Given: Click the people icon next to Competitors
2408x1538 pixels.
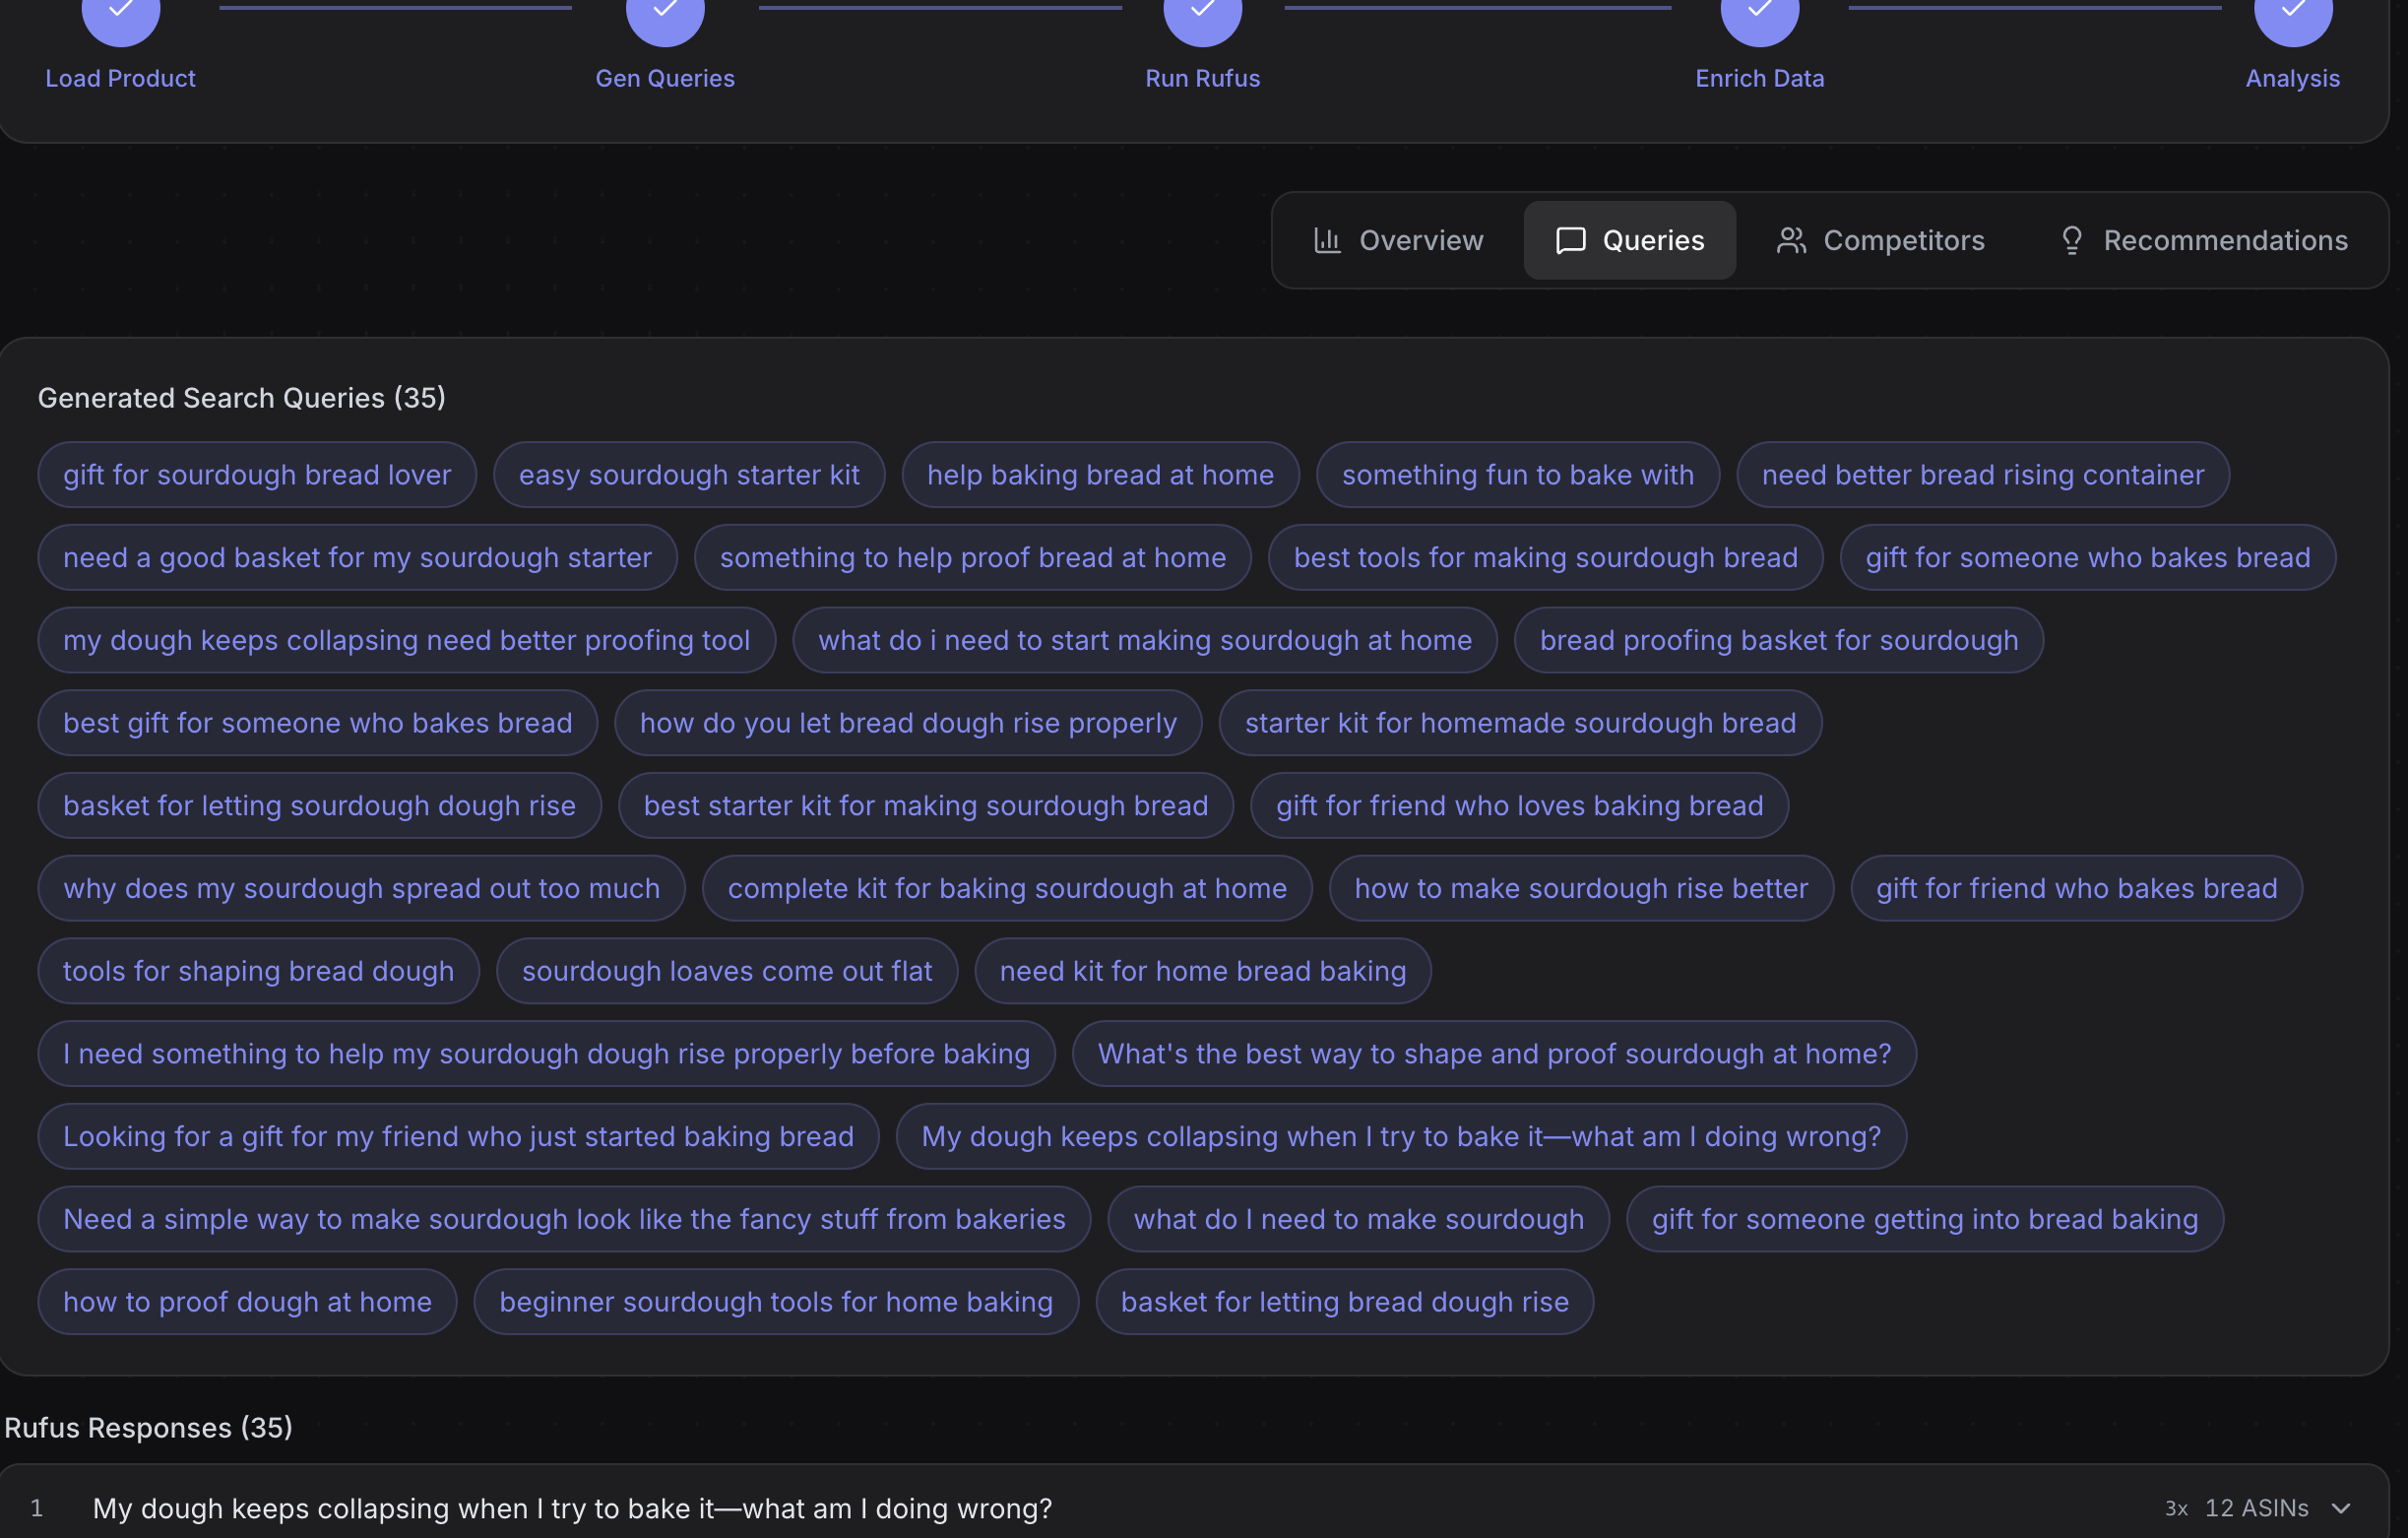Looking at the screenshot, I should click(x=1791, y=240).
